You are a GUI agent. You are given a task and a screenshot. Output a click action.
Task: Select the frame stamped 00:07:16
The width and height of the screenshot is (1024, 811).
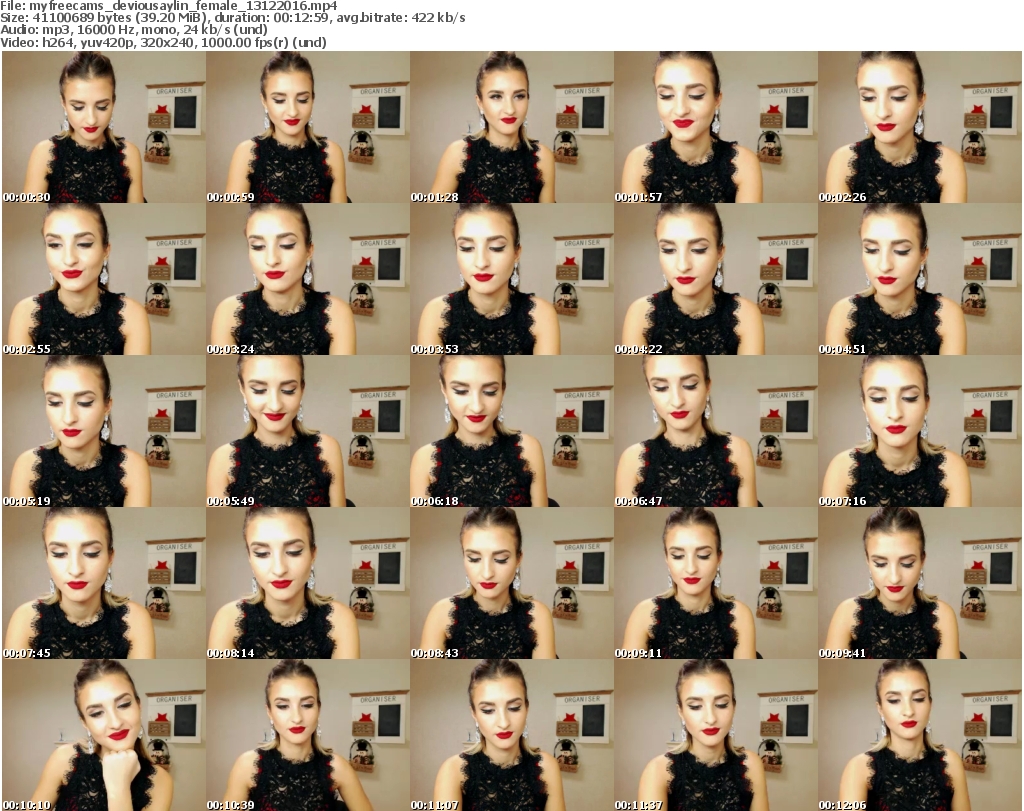pos(919,431)
